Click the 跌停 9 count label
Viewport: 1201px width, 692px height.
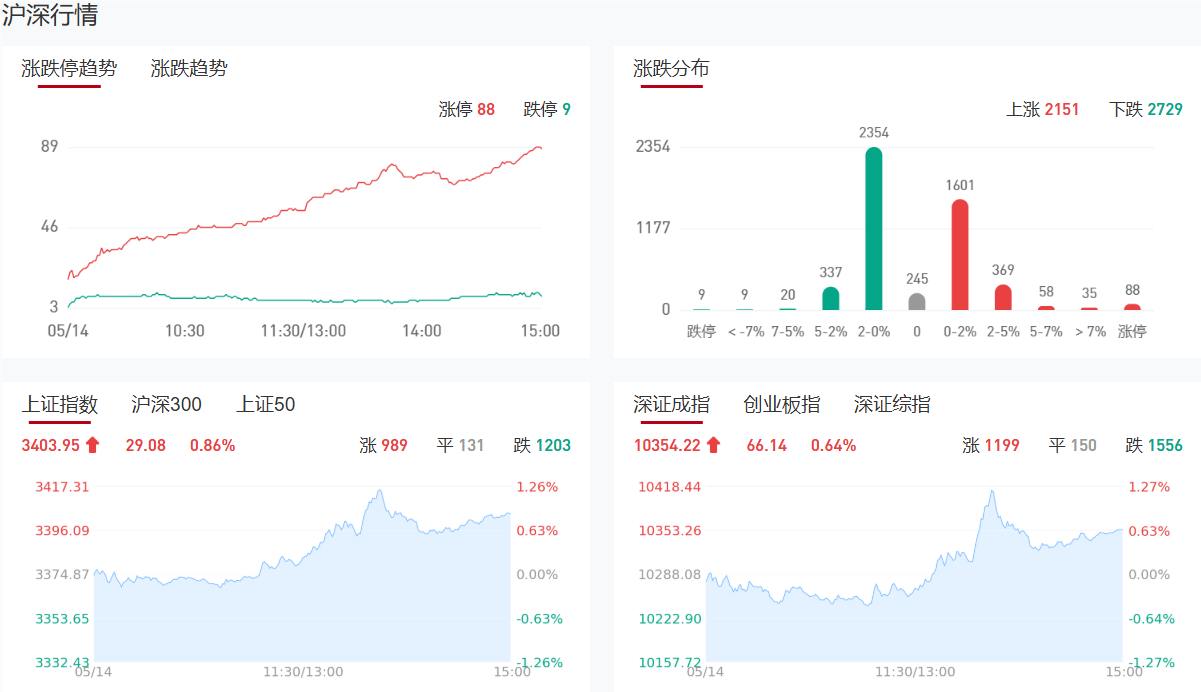(x=547, y=110)
